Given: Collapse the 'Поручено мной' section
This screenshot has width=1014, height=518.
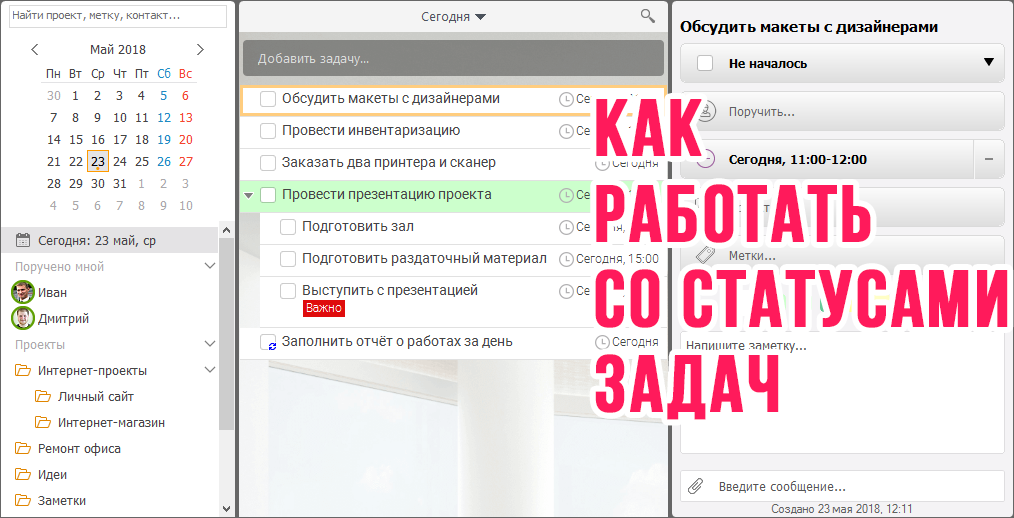Looking at the screenshot, I should point(210,266).
